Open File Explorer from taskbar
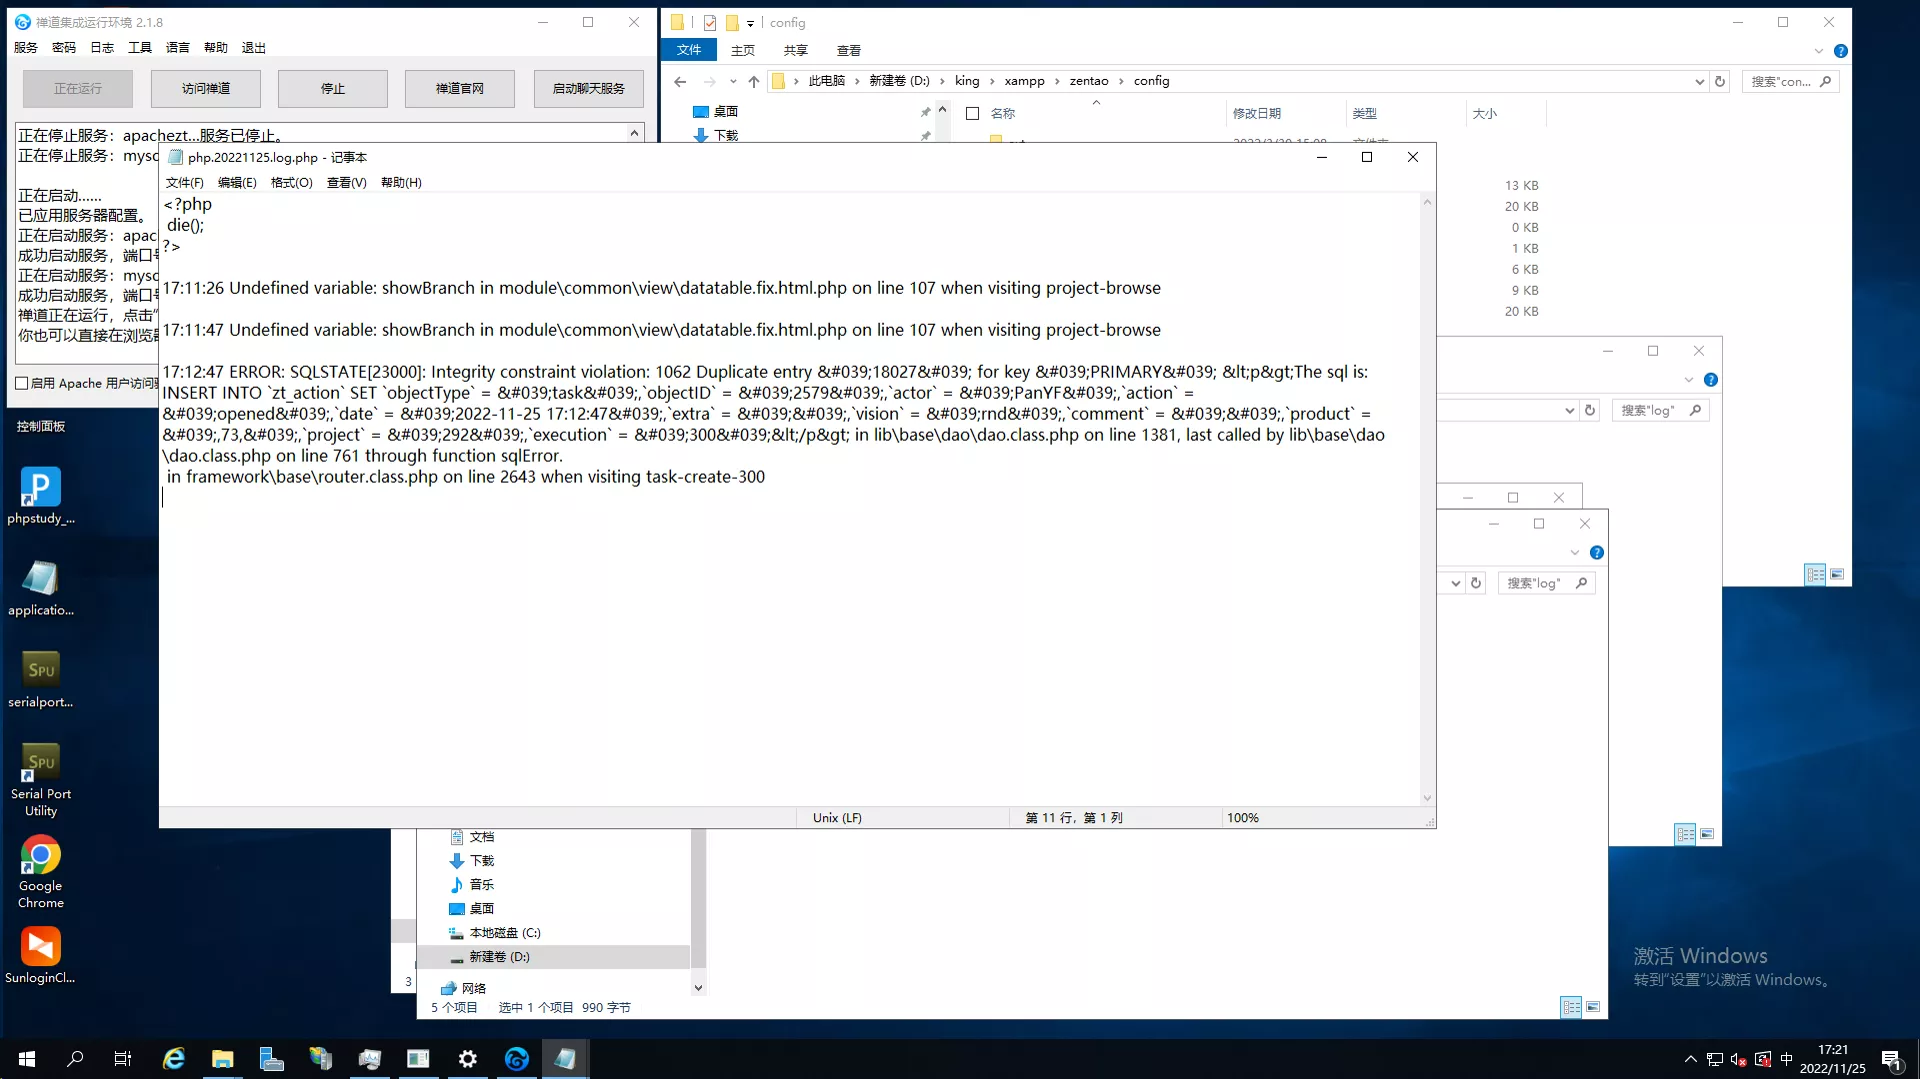Screen dimensions: 1920x1079 pyautogui.click(x=222, y=1058)
